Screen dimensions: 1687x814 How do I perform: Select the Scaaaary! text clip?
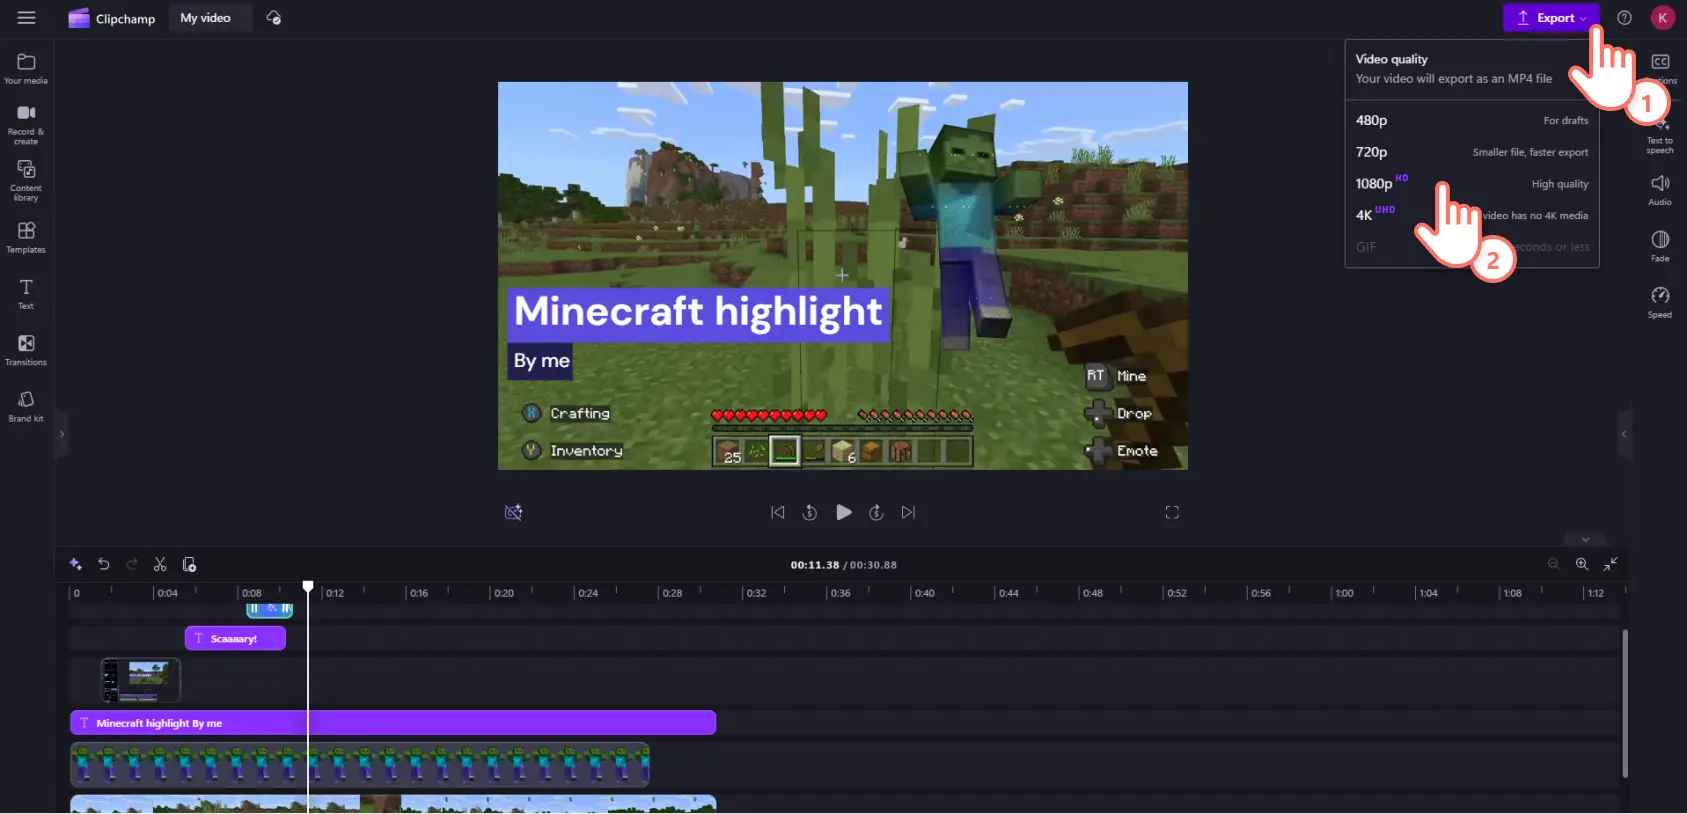235,638
